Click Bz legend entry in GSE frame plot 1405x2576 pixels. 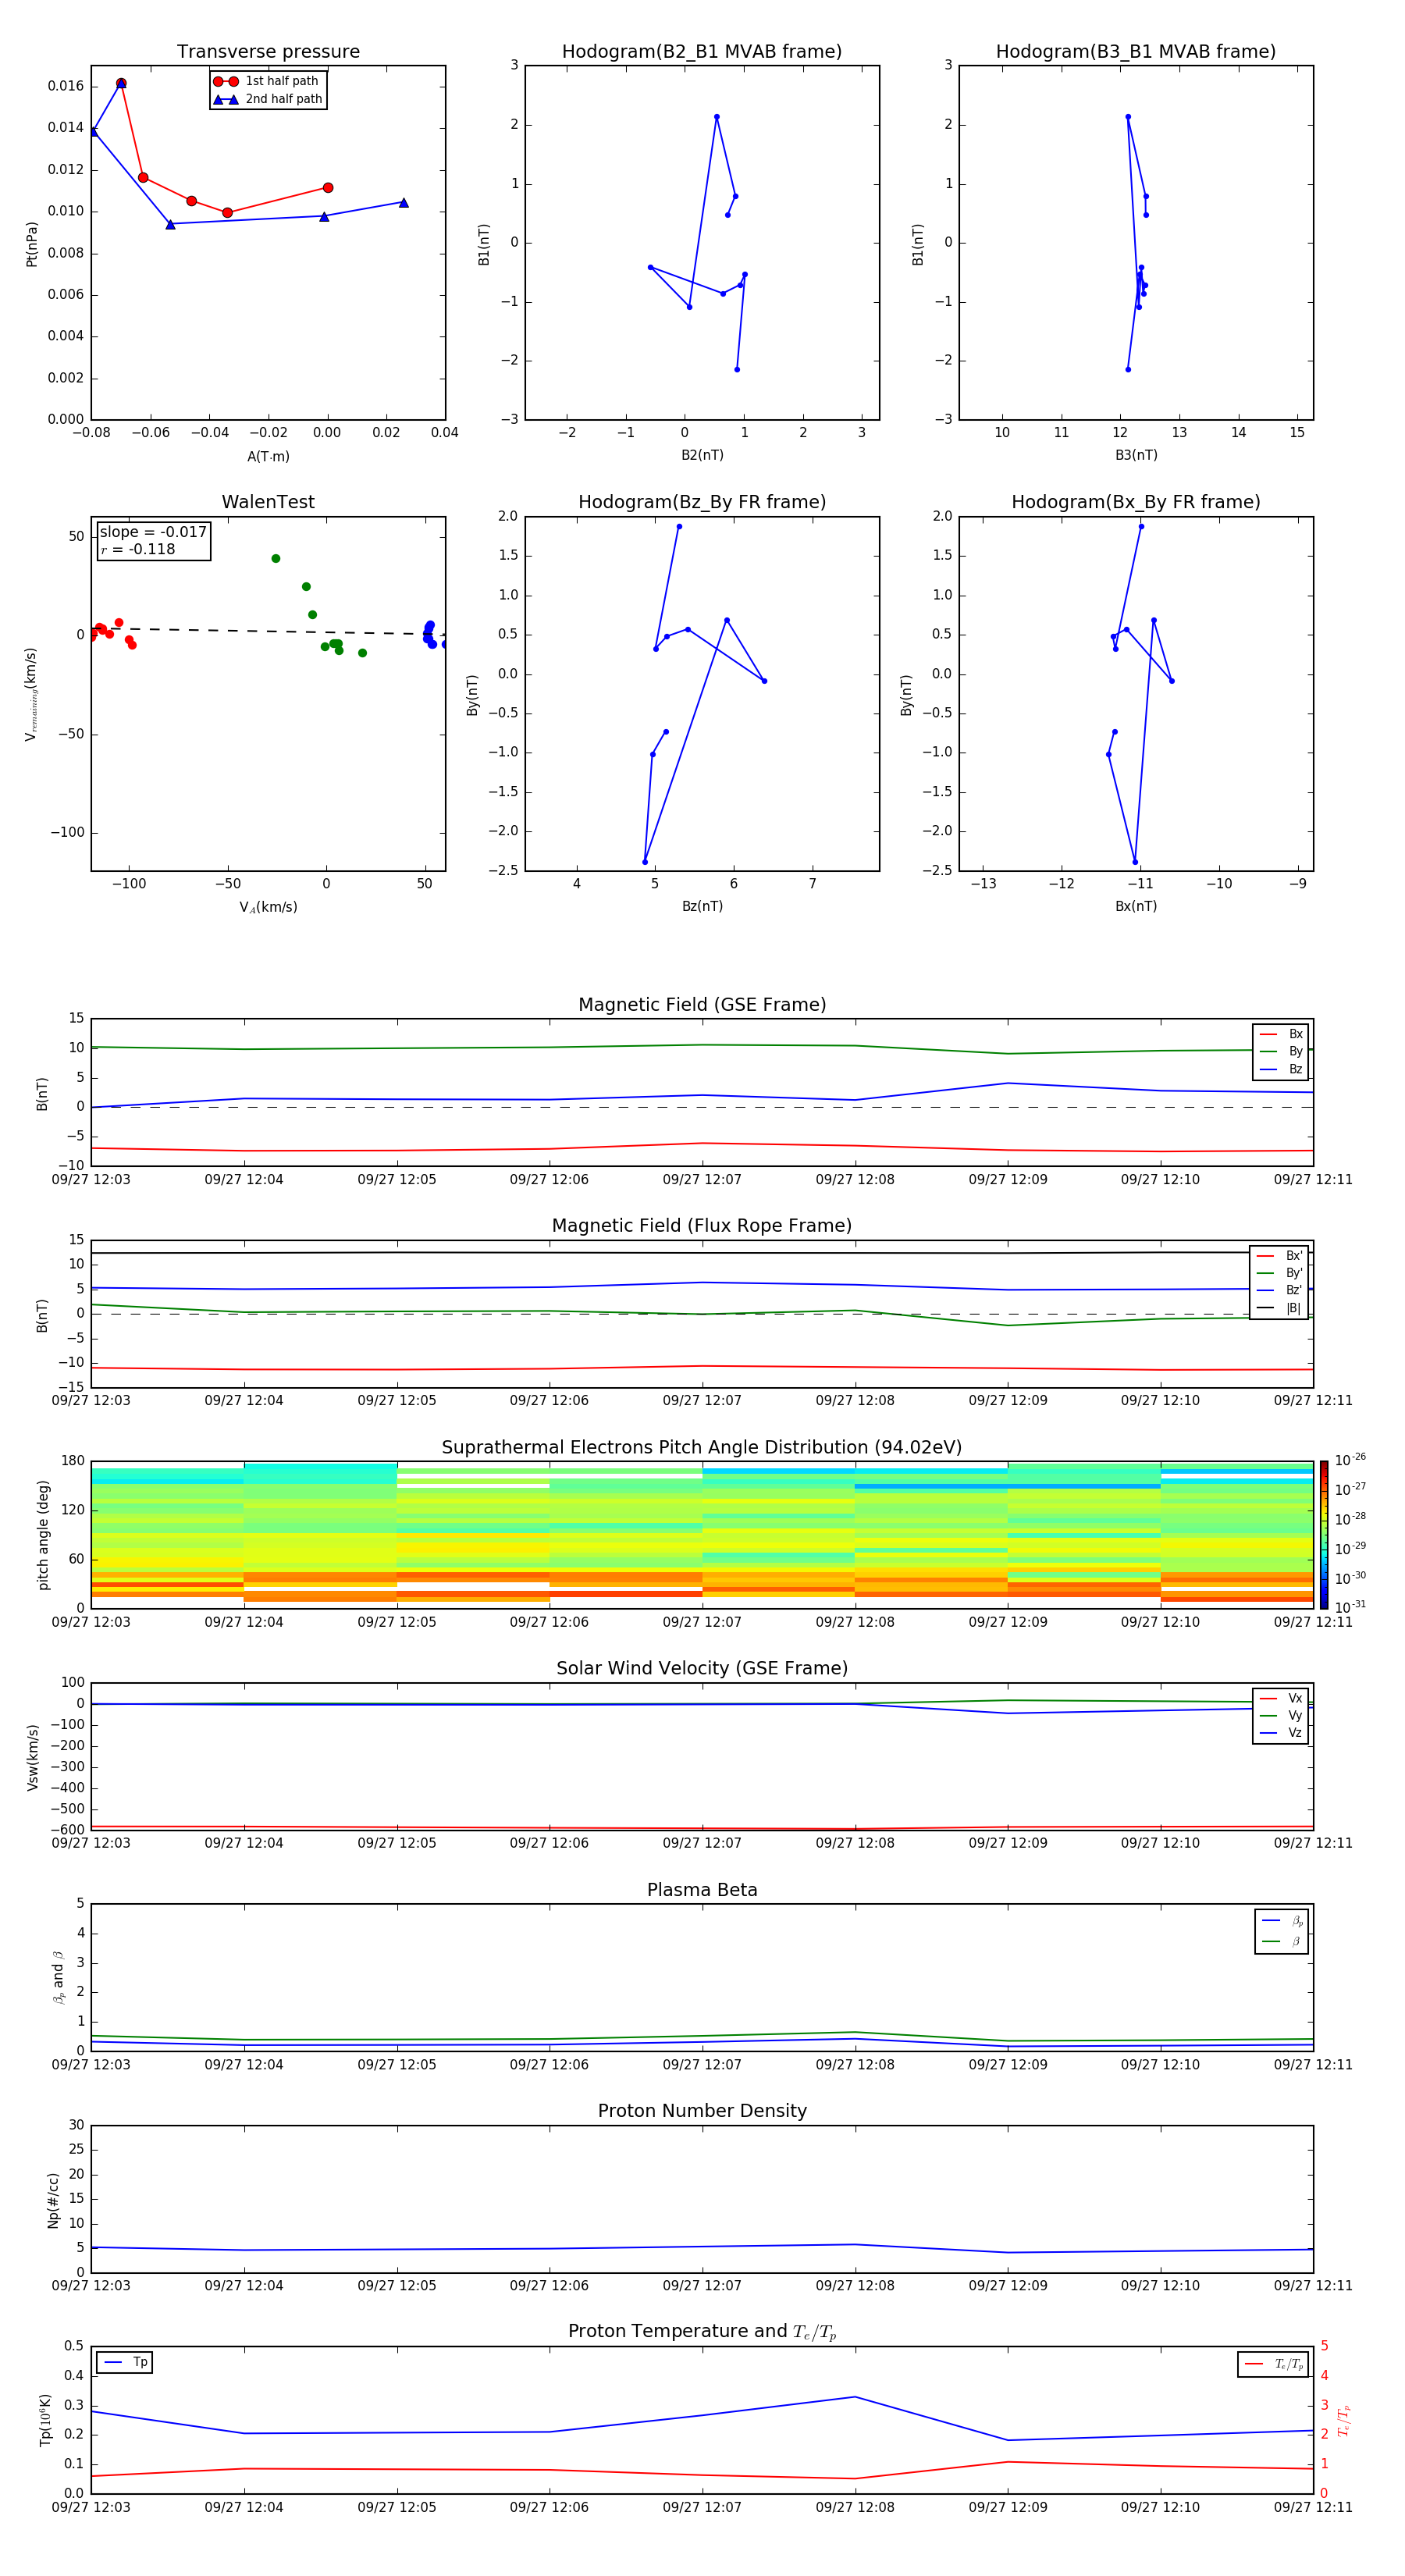(1281, 1069)
